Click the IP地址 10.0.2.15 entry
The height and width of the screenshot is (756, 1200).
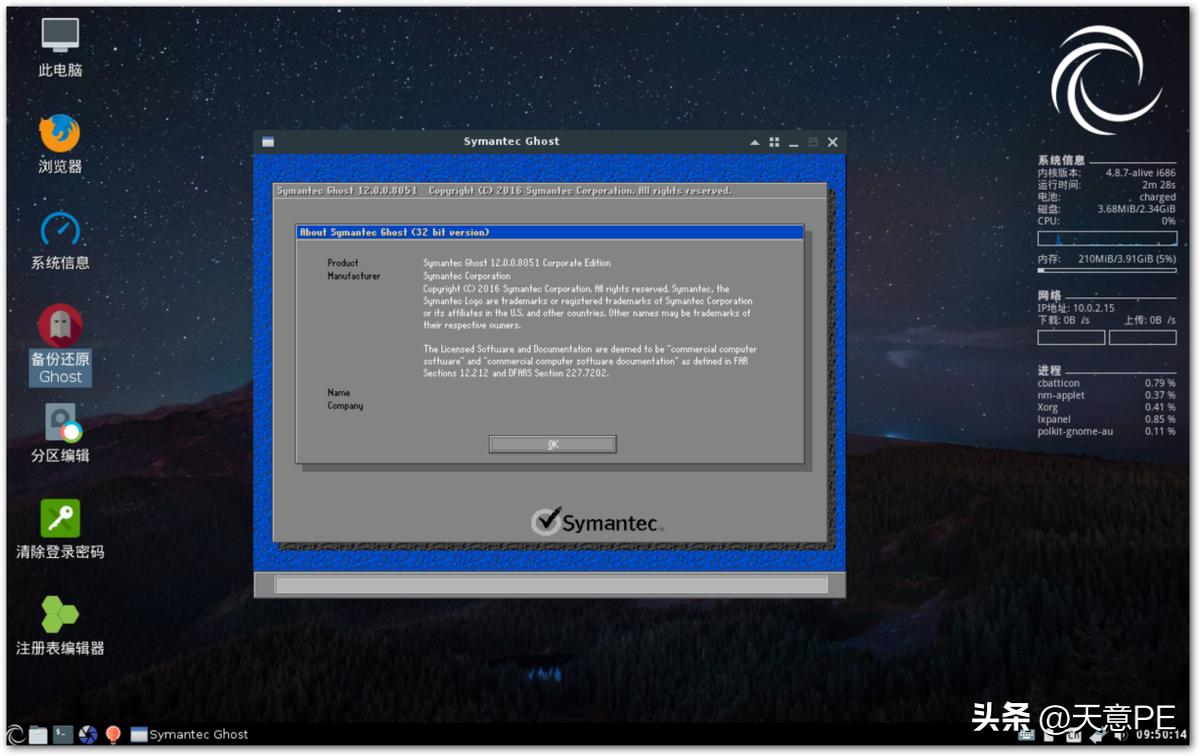(x=1077, y=308)
